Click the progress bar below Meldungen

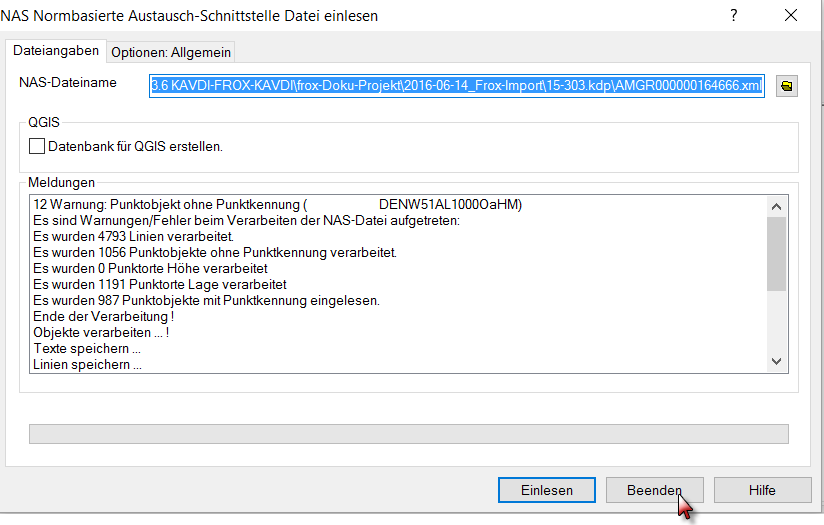(409, 434)
